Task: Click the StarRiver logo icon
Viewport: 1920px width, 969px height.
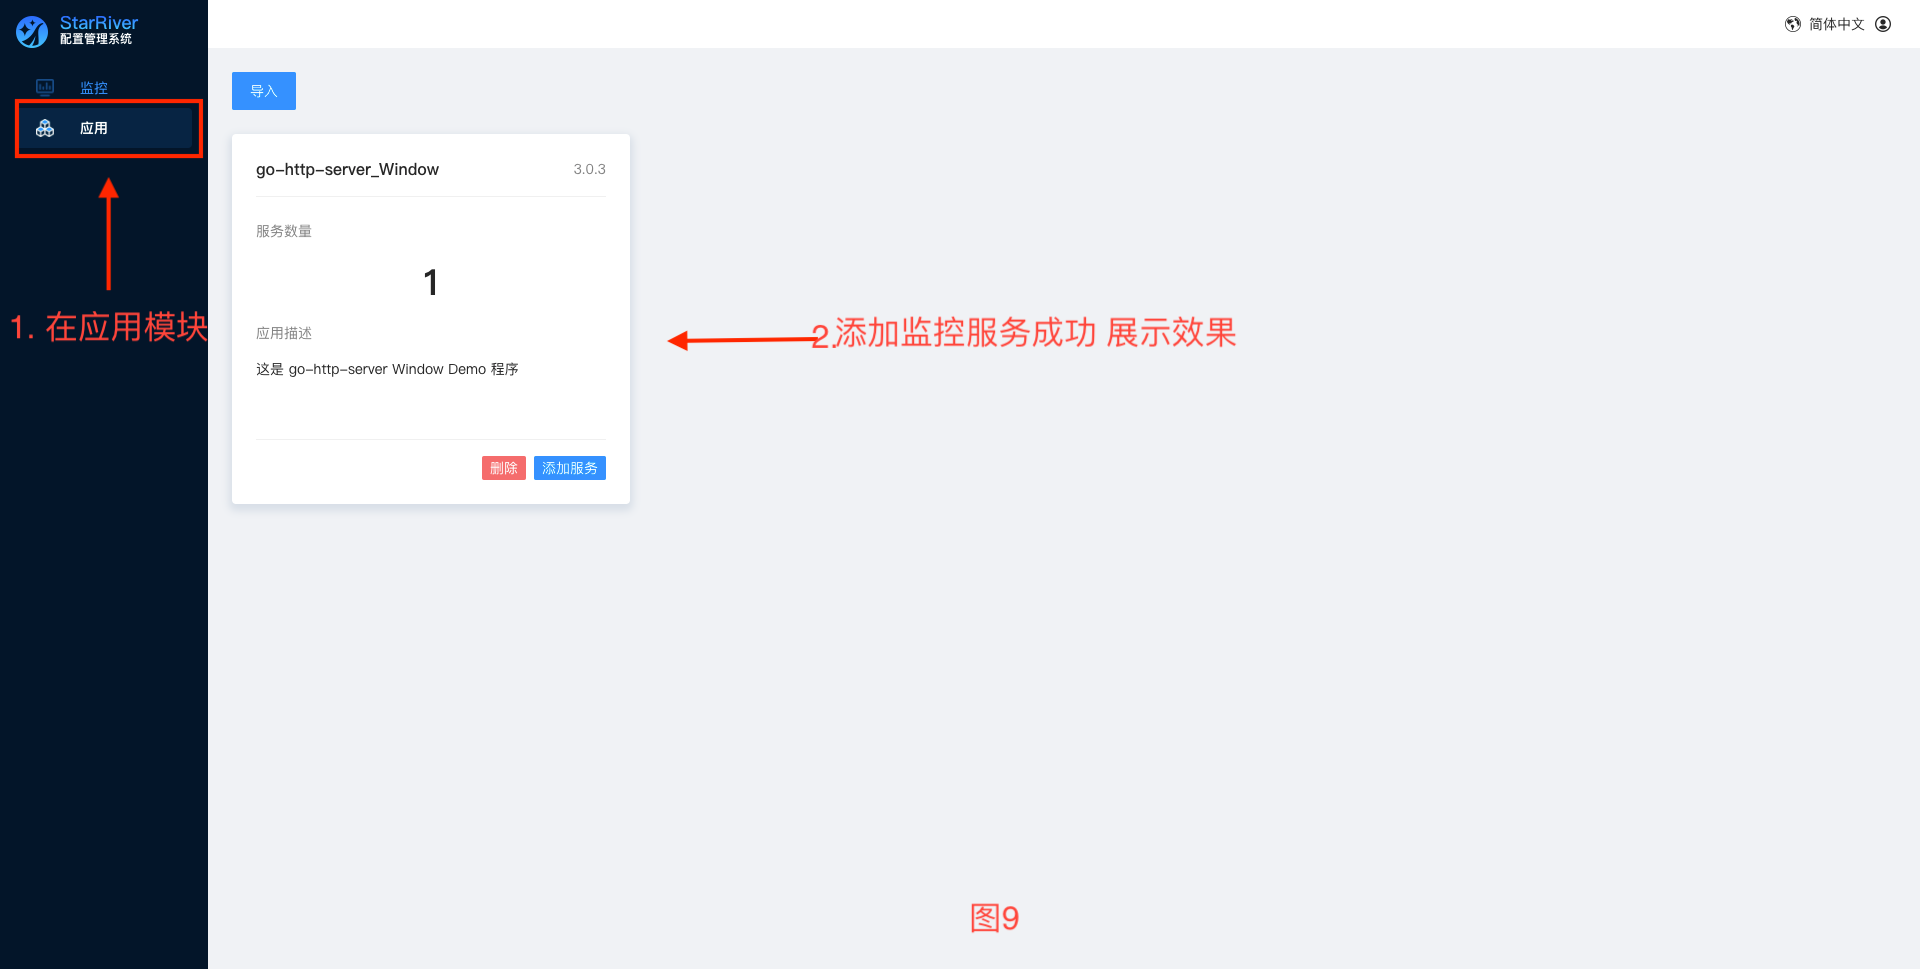Action: pyautogui.click(x=32, y=32)
